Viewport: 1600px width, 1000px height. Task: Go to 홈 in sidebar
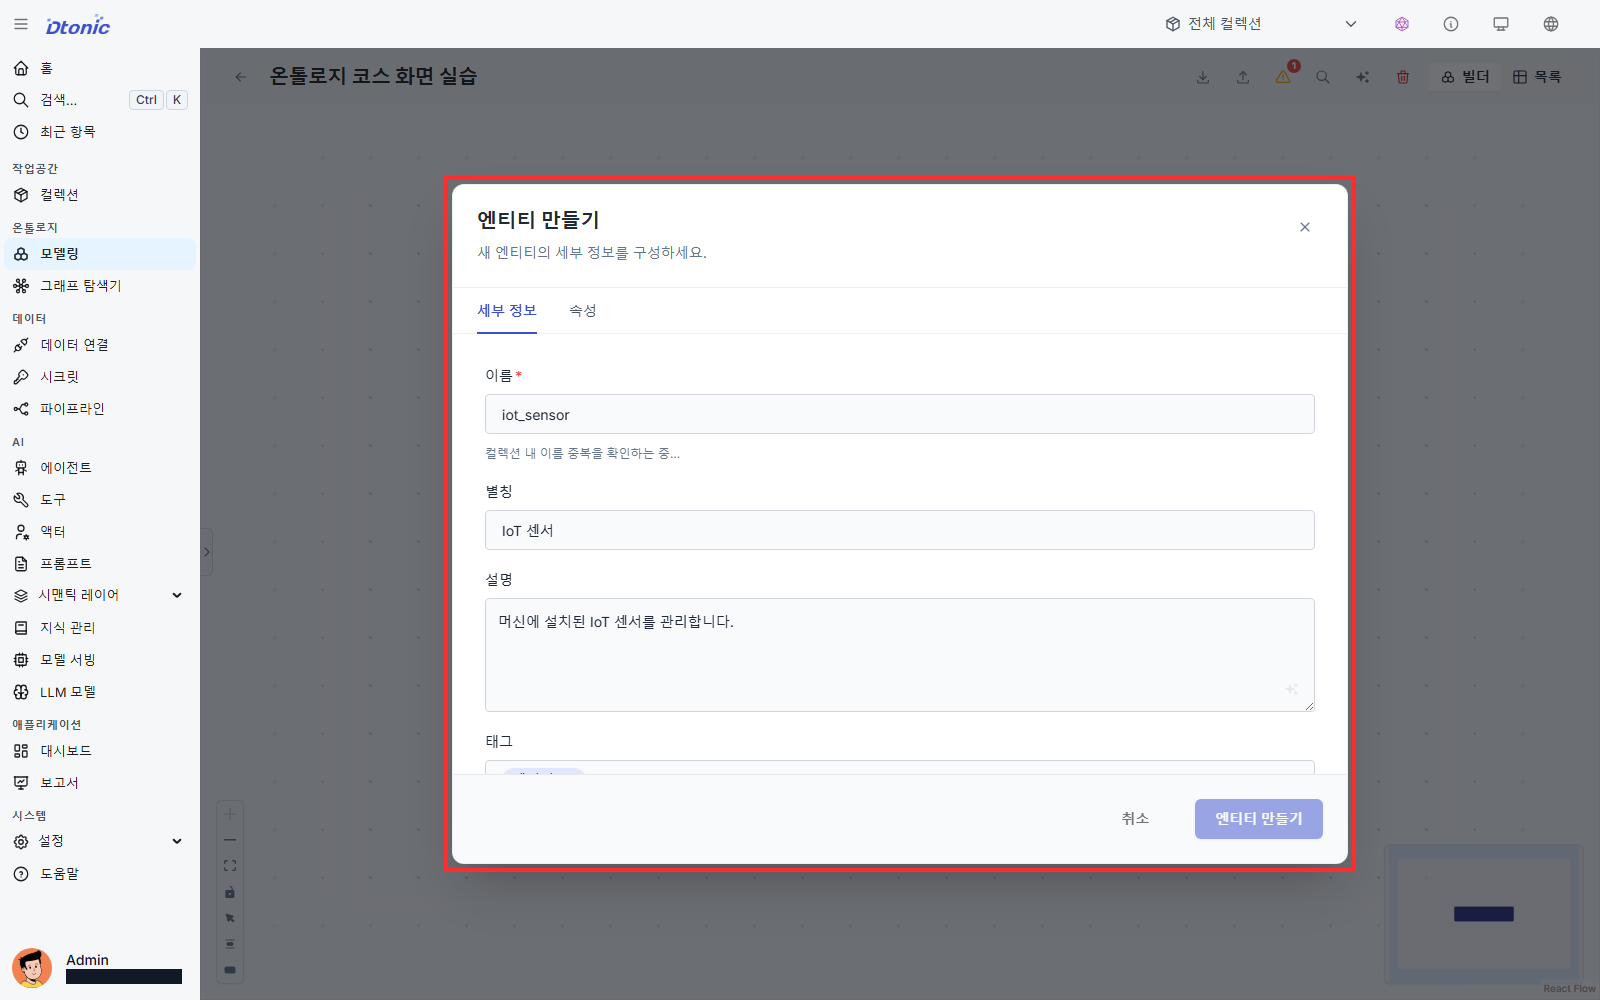coord(100,68)
